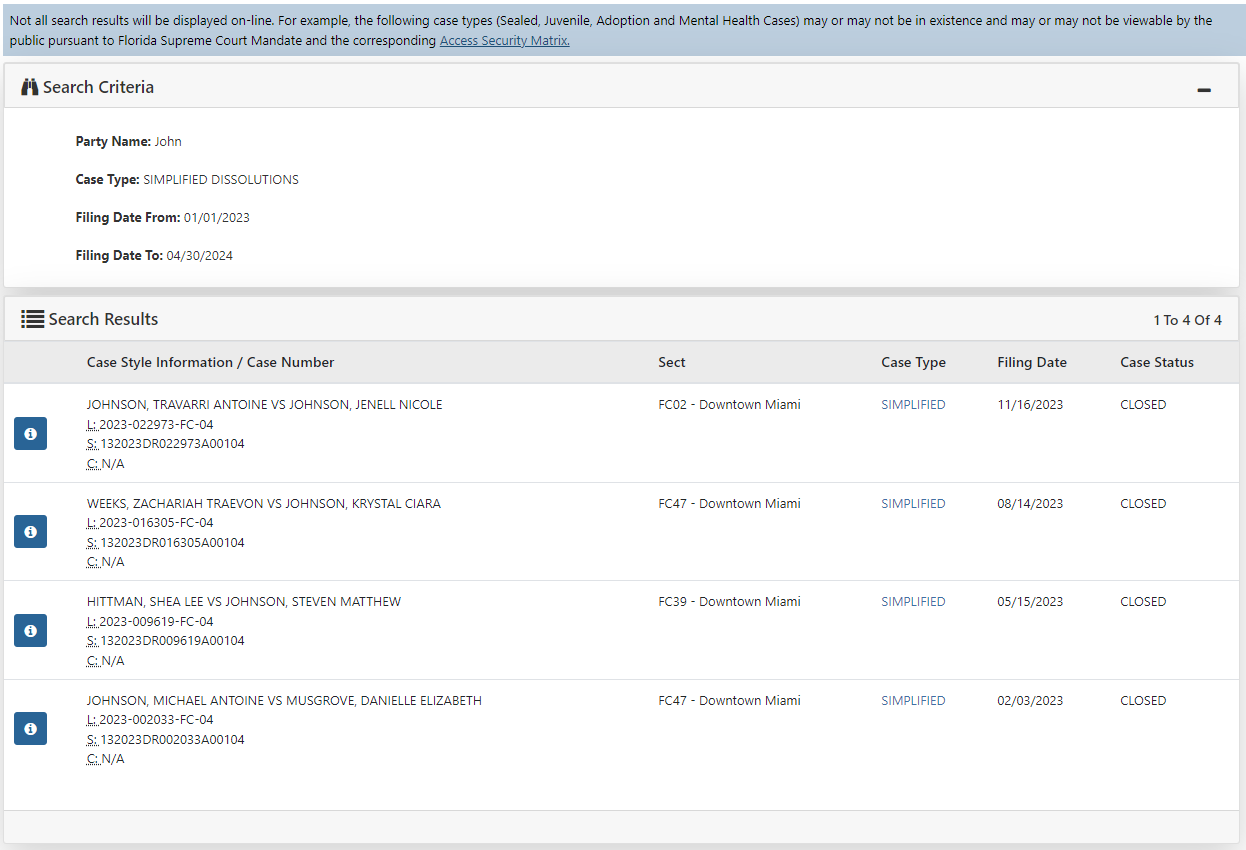
Task: Click filing date 11/16/2023
Action: pos(1030,405)
